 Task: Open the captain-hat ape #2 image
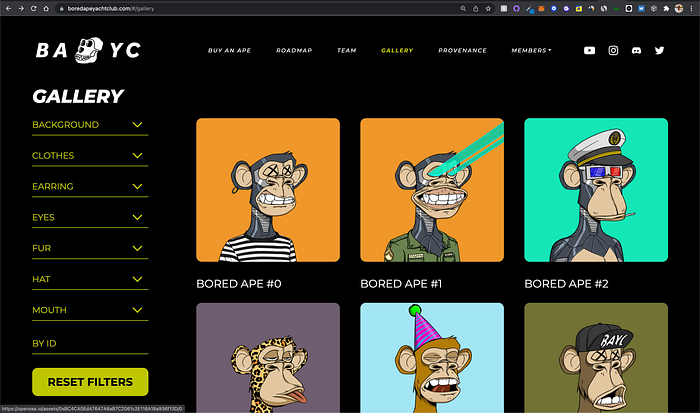(596, 190)
